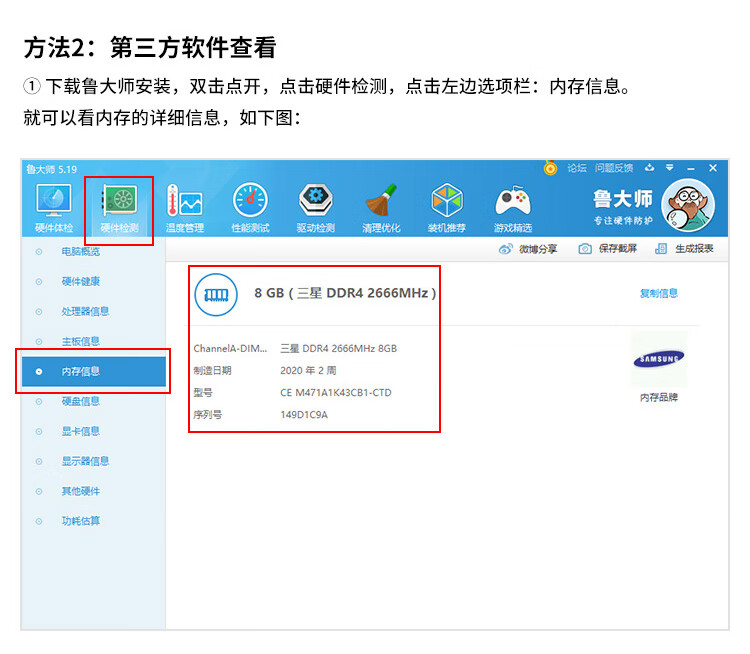Click 保存截屏 to save screenshot
This screenshot has height=654, width=750.
pyautogui.click(x=608, y=248)
